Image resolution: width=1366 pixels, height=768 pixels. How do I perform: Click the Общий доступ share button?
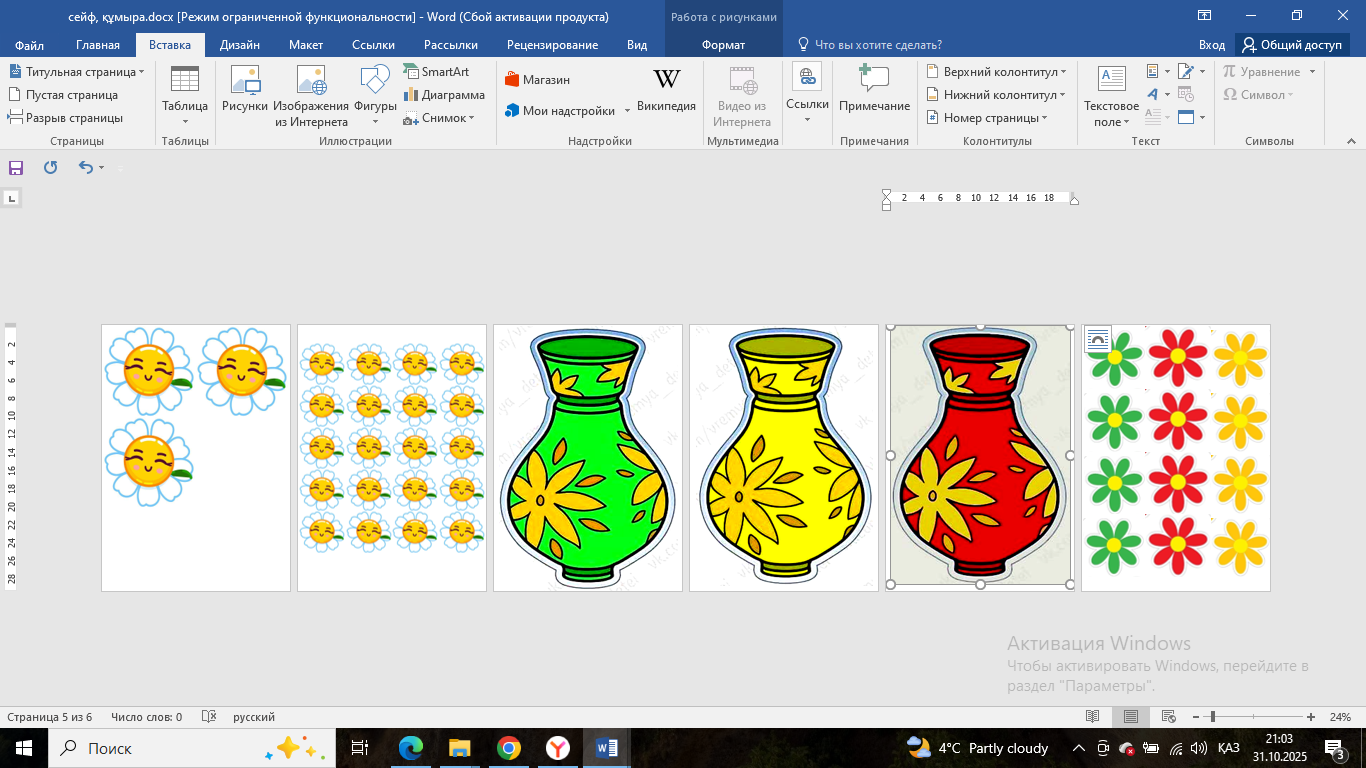point(1292,45)
